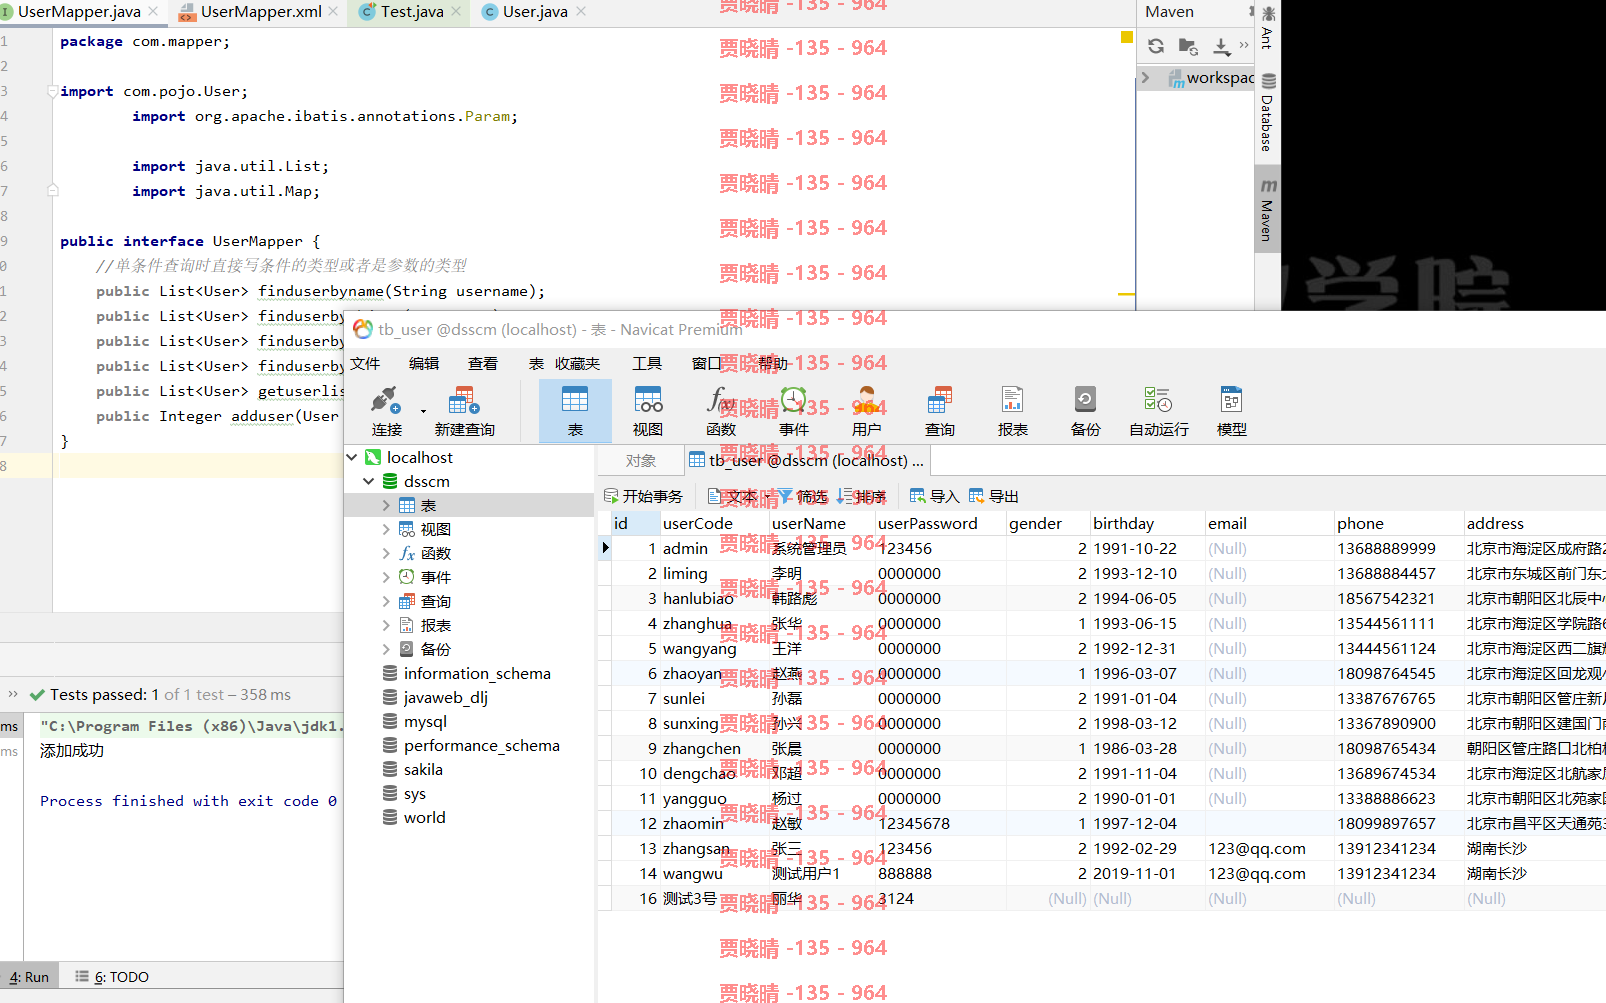Open the connection dropdown arrow beside 连接
The width and height of the screenshot is (1606, 1003).
[423, 411]
